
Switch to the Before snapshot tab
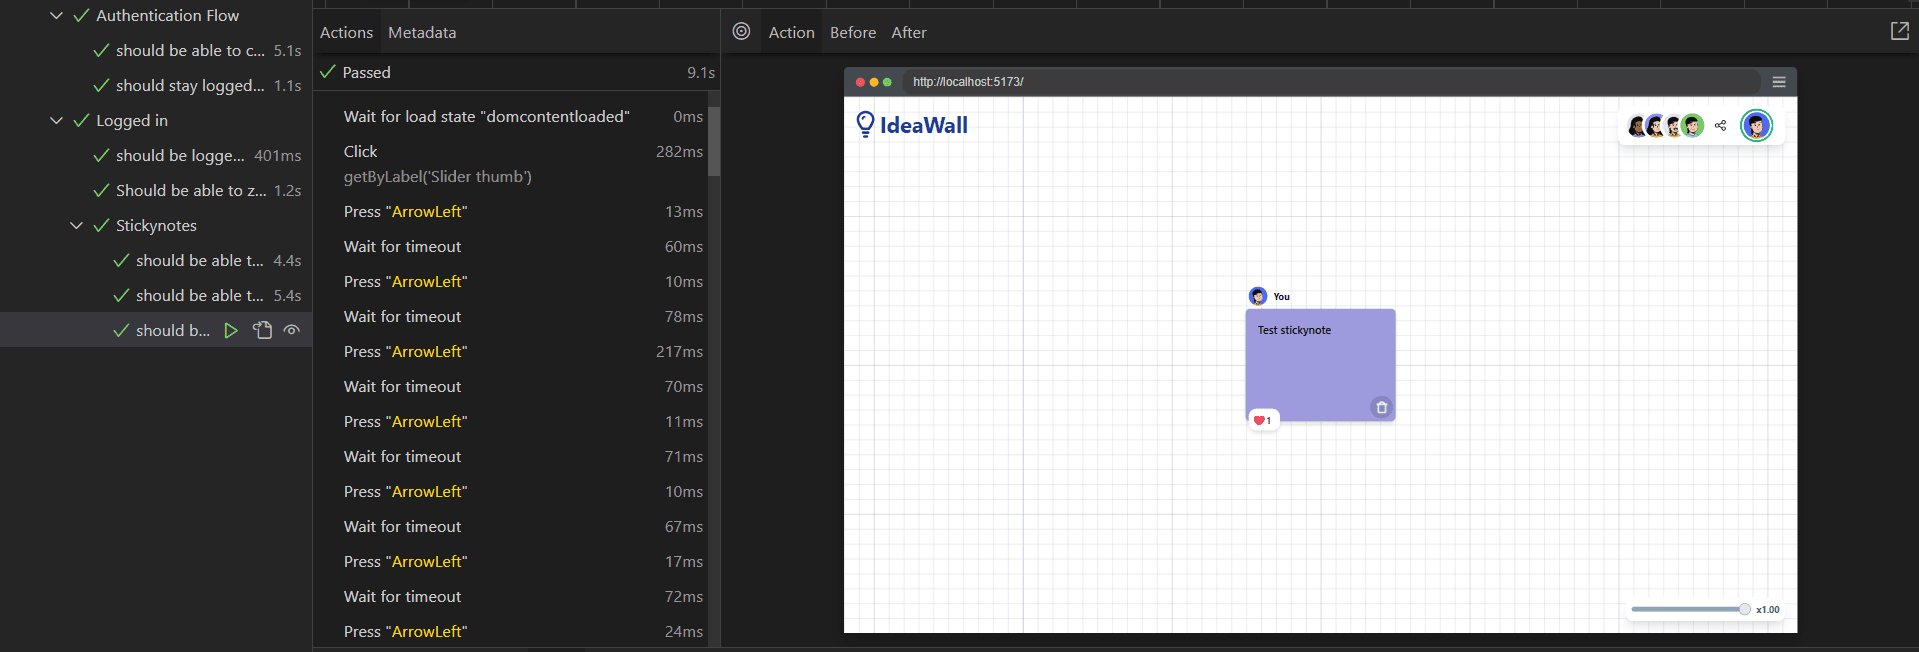852,33
